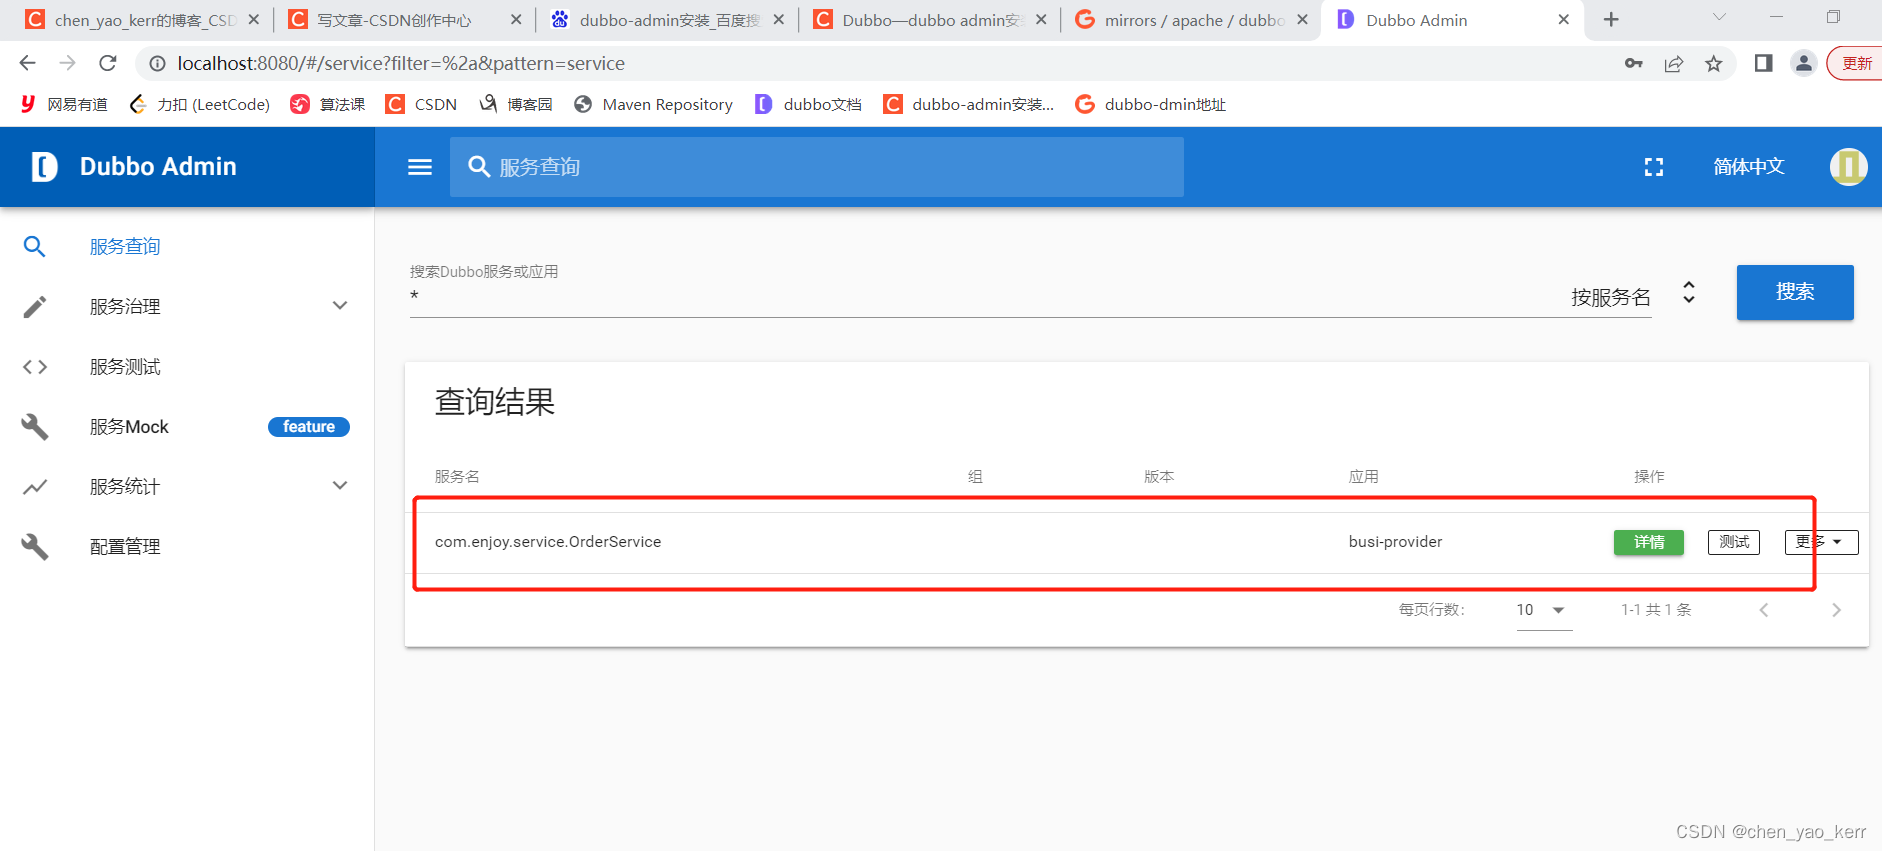Open a new browser tab
The height and width of the screenshot is (851, 1882).
coord(1611,19)
